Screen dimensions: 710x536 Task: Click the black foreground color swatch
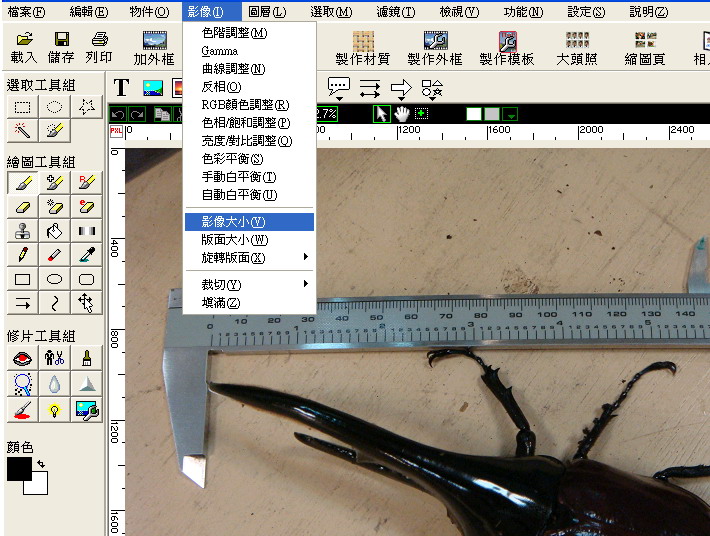coord(18,469)
